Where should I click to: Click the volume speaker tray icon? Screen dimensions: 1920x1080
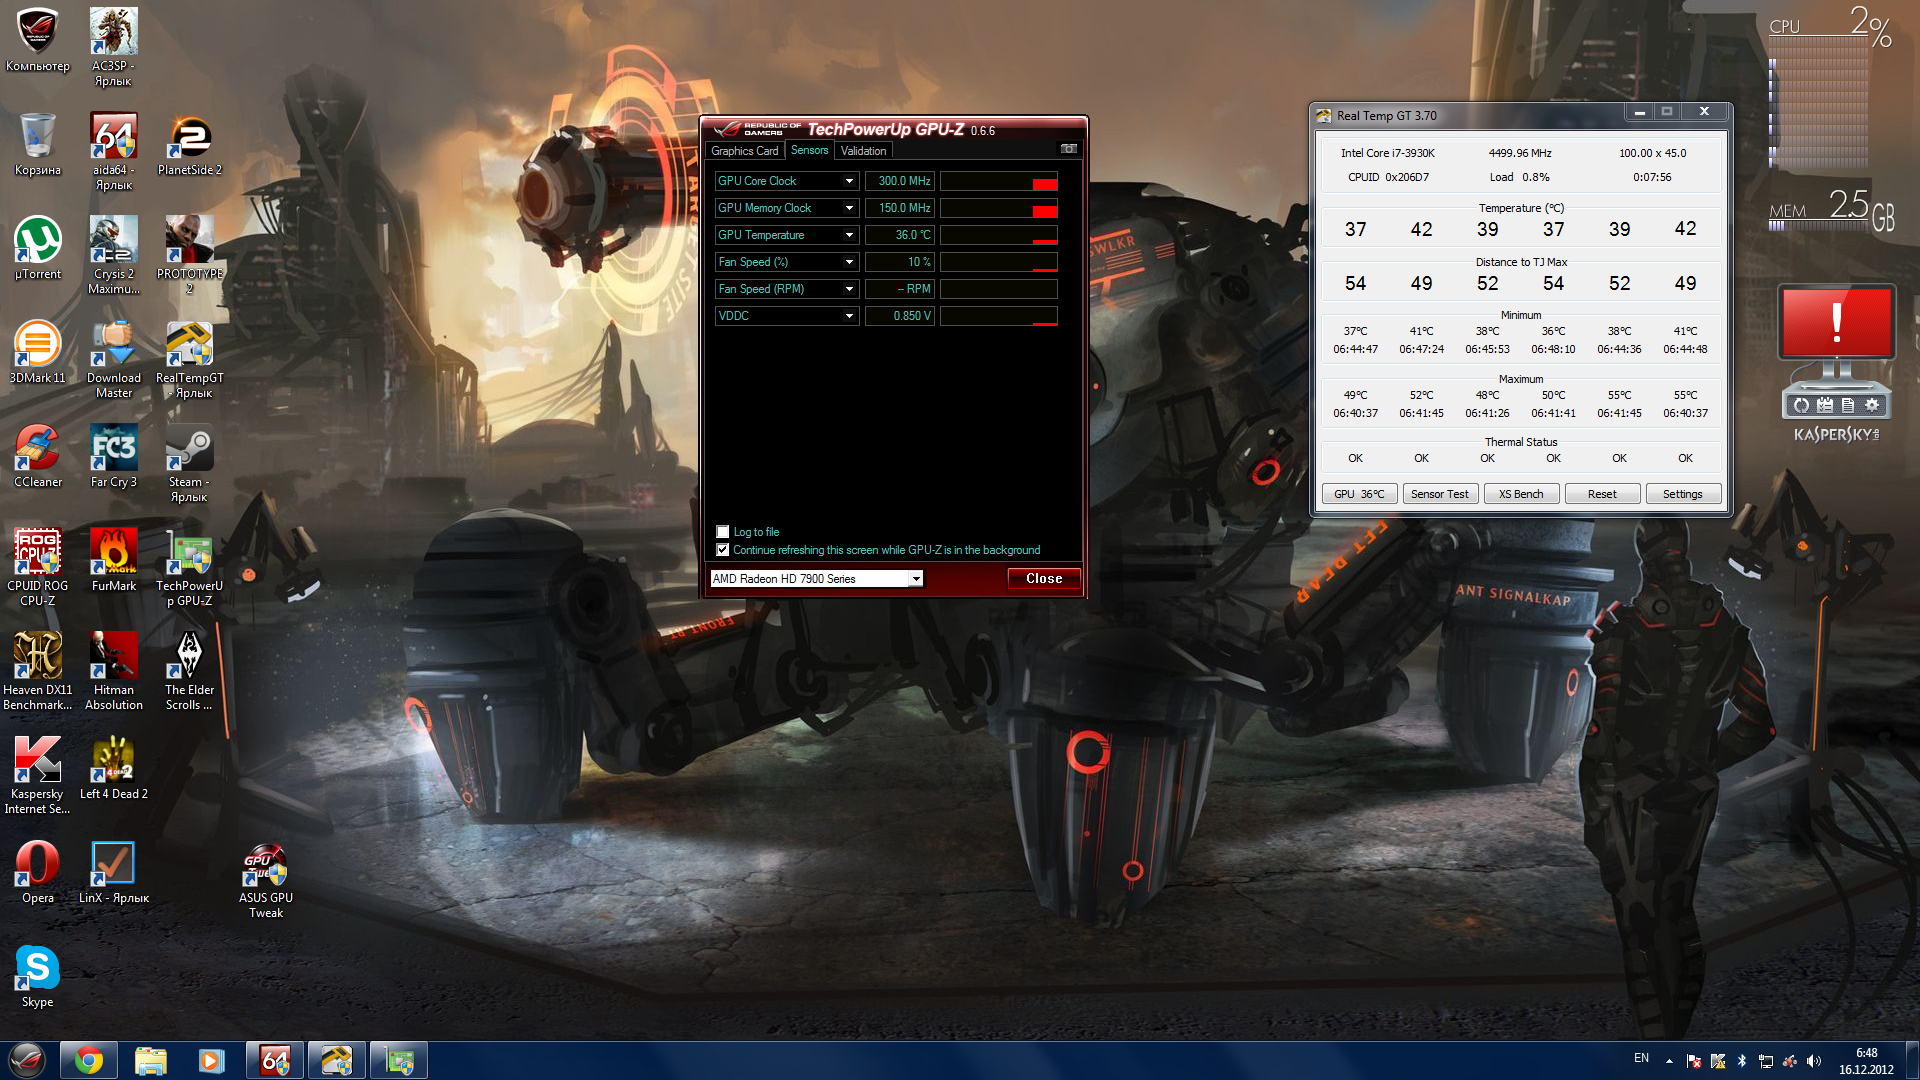coord(1814,1061)
